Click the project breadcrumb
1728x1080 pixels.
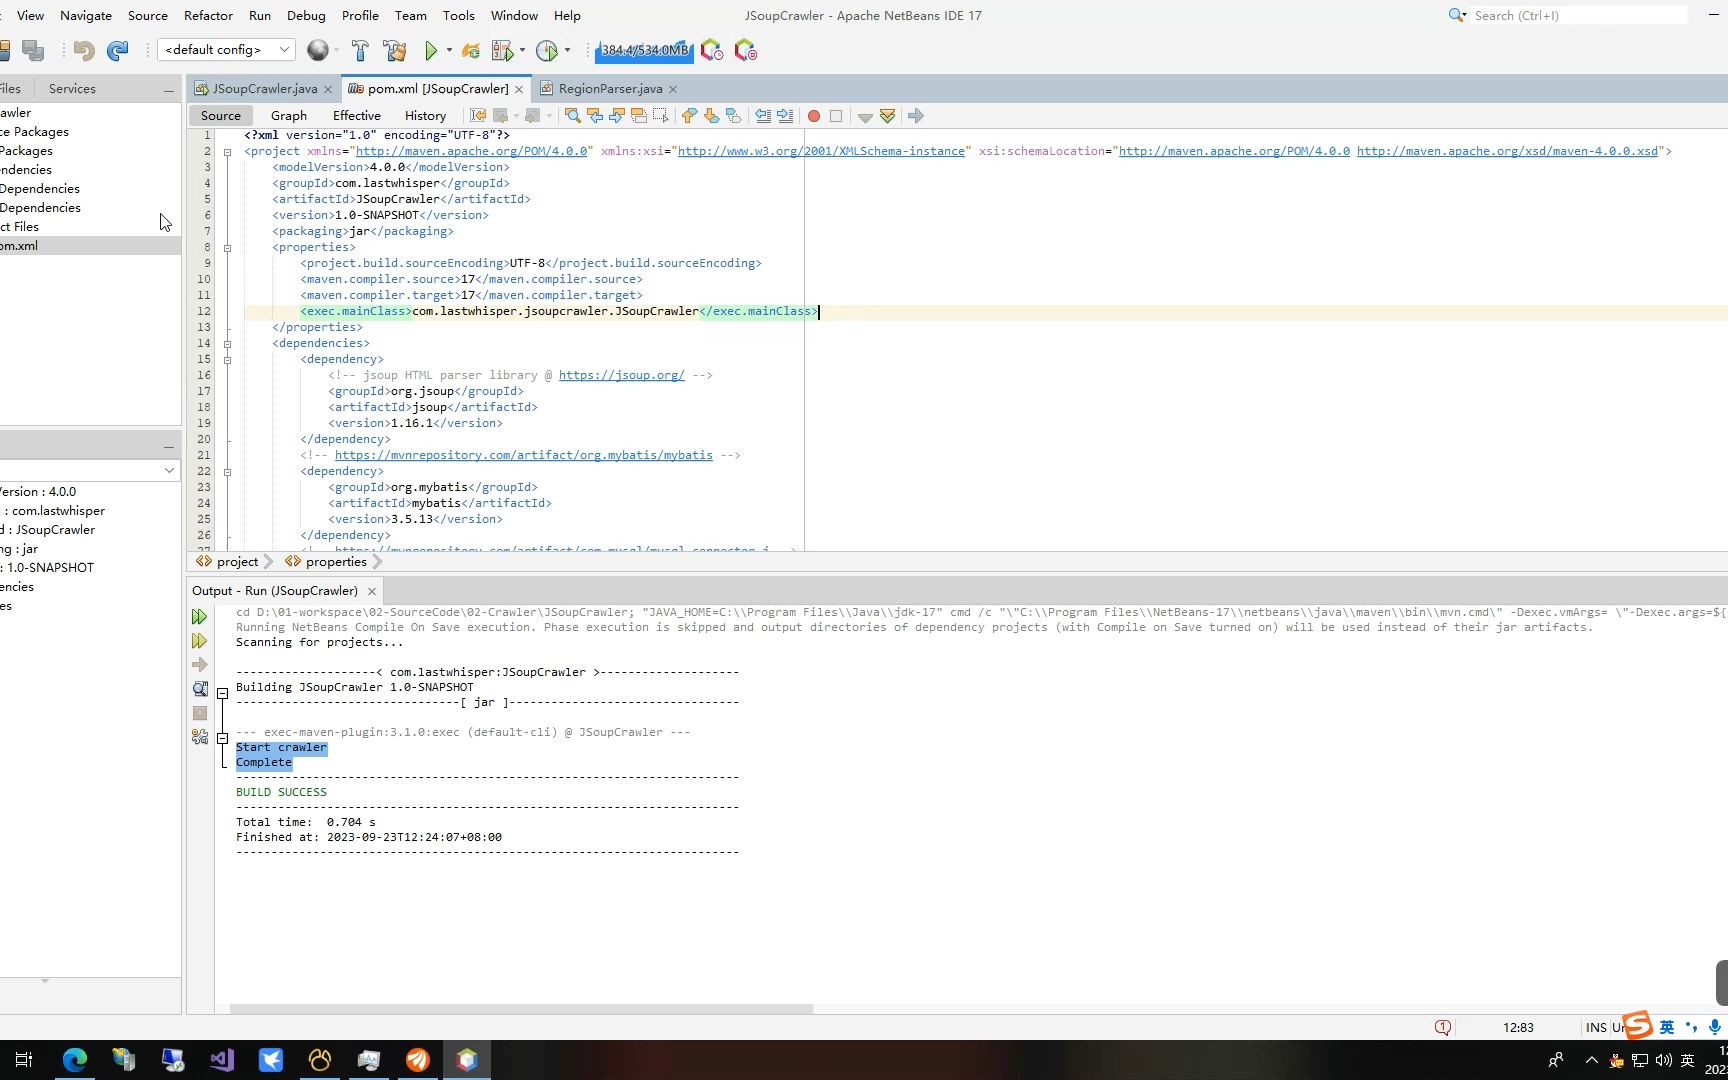pyautogui.click(x=237, y=562)
